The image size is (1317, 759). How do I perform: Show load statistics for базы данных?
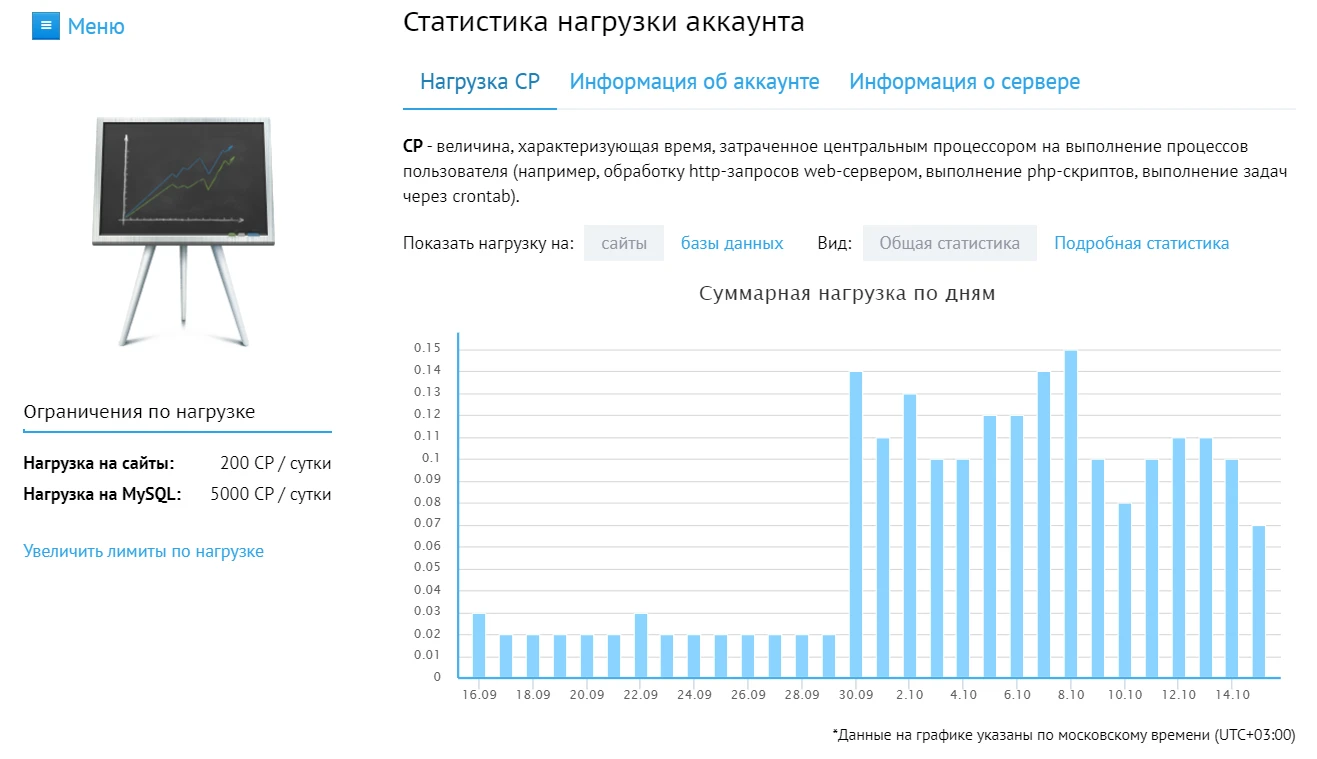point(731,242)
